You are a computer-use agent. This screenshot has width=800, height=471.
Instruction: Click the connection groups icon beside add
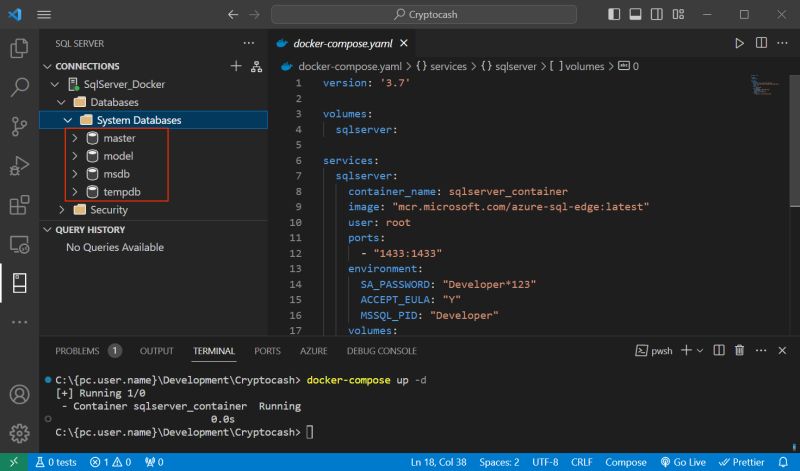coord(257,66)
